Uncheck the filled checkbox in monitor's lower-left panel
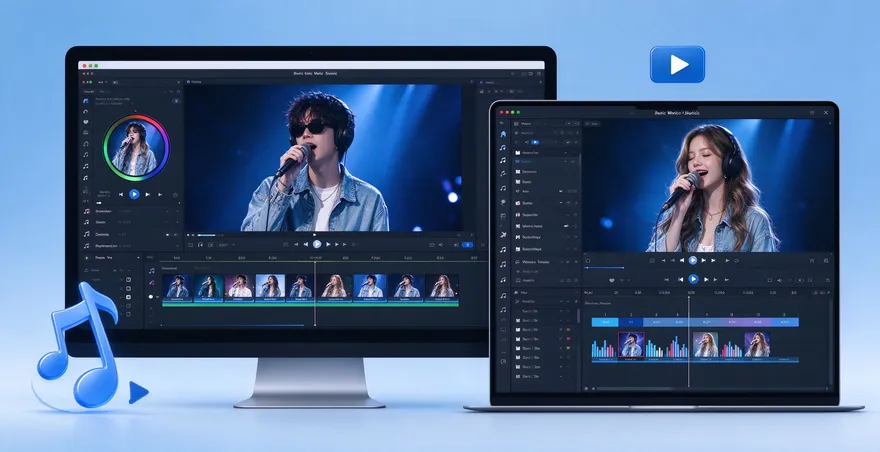The height and width of the screenshot is (452, 880). click(129, 296)
